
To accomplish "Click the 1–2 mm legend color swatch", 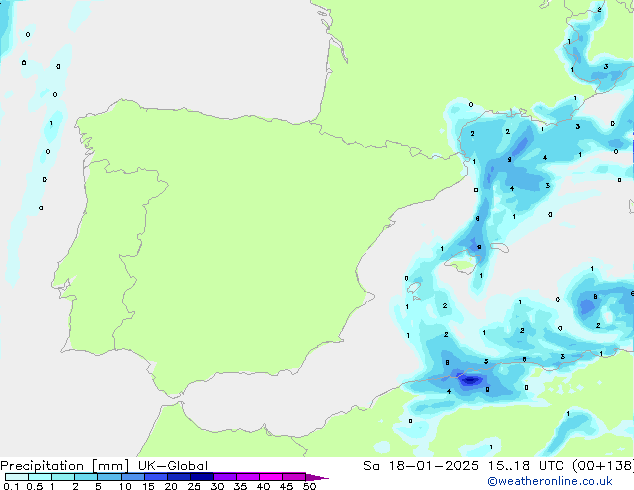I will coord(63,477).
